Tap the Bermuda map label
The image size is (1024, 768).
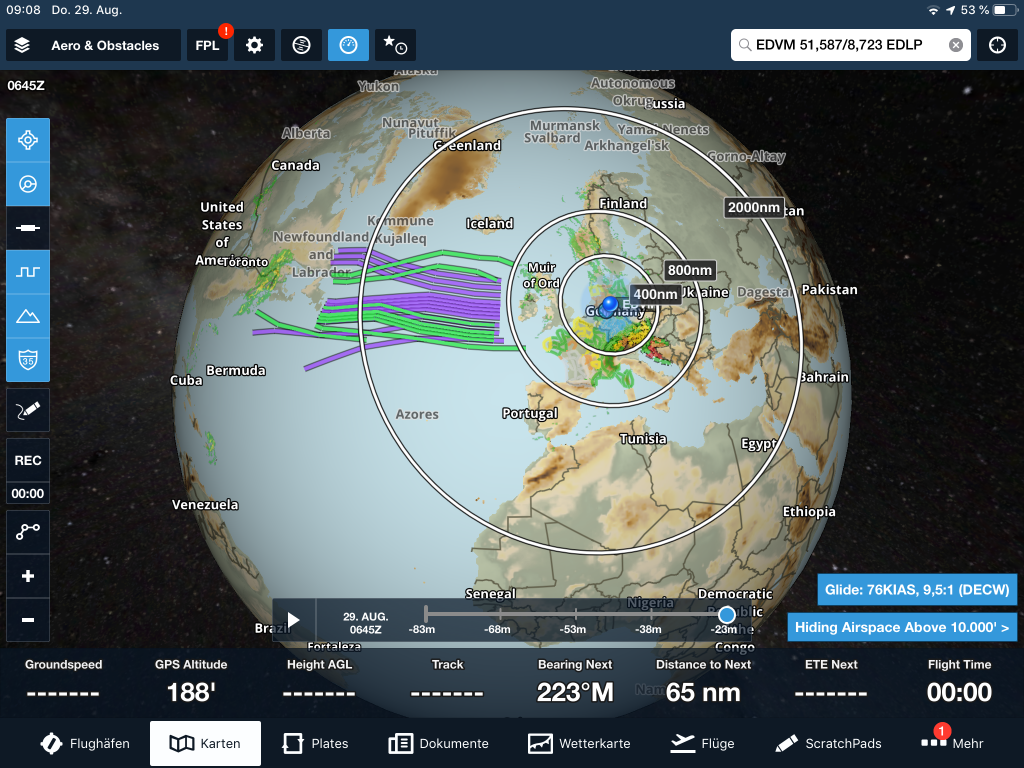click(236, 370)
